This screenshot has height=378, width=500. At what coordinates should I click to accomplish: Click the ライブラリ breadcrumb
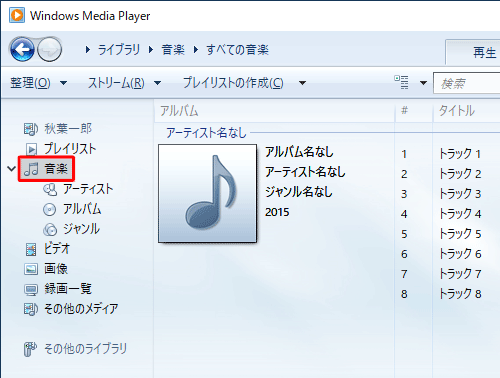[x=119, y=50]
